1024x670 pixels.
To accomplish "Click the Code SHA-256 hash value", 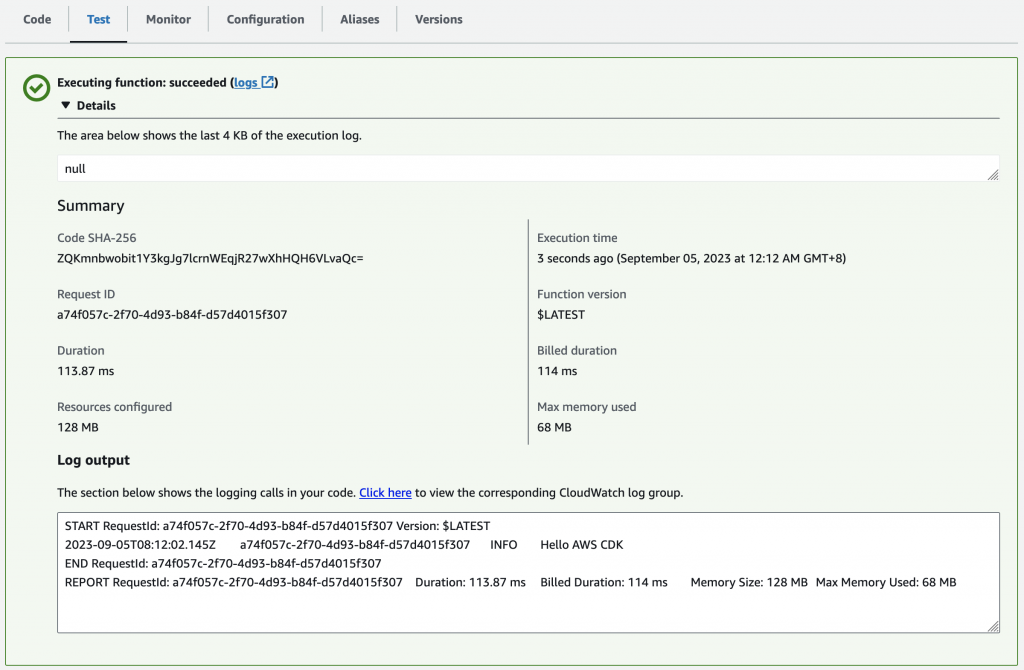I will point(210,258).
